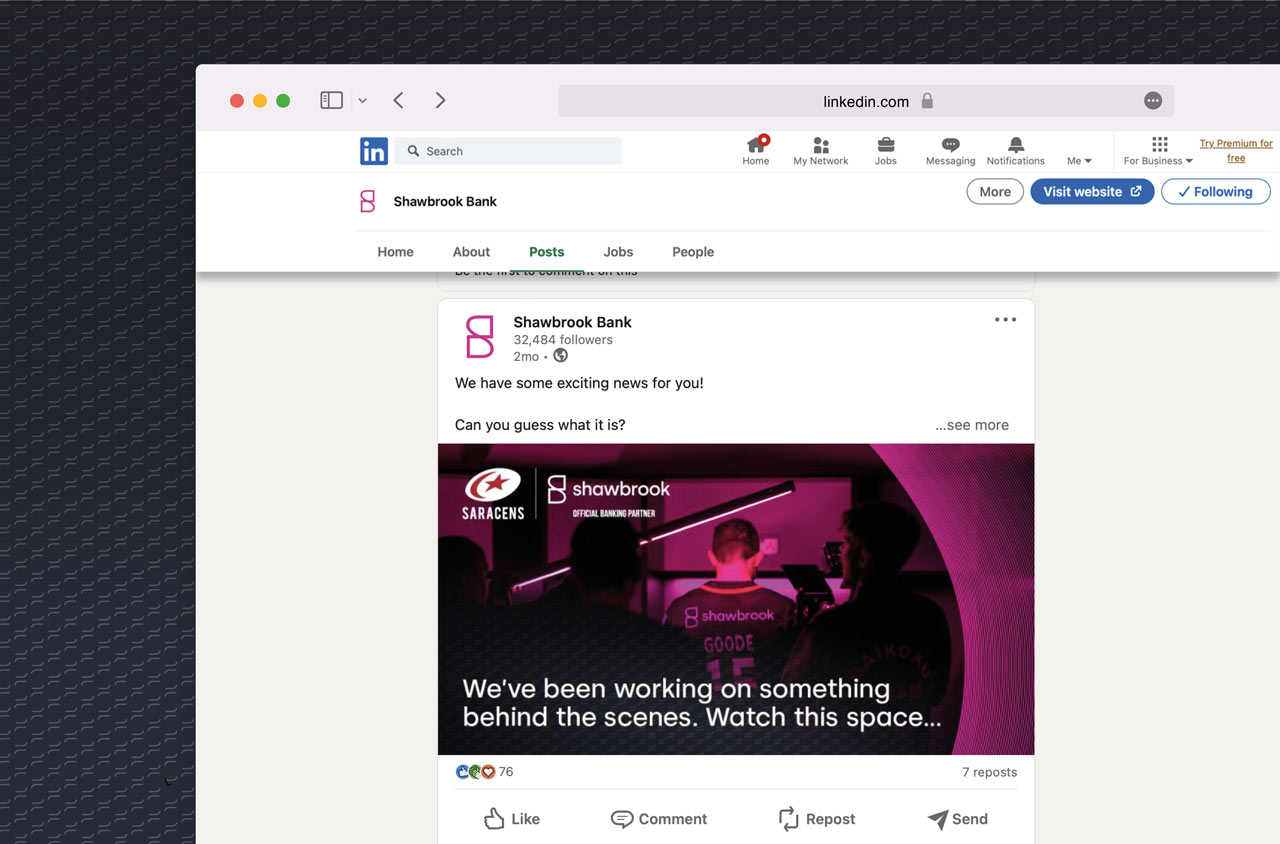Open the sidebar tab group dropdown chevron
Image resolution: width=1280 pixels, height=844 pixels.
(x=362, y=101)
